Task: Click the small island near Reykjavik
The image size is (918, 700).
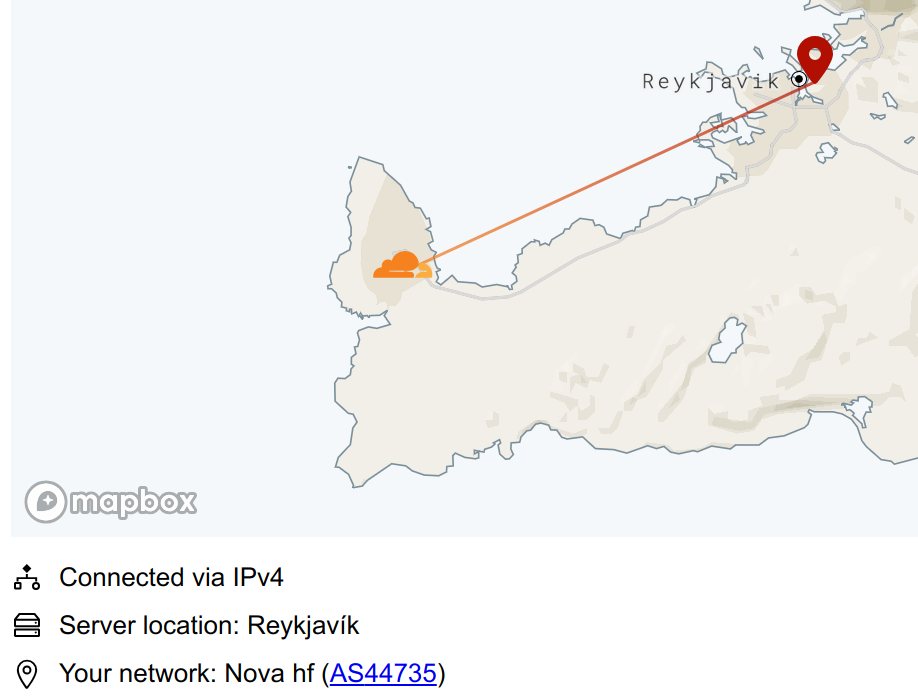Action: [826, 151]
